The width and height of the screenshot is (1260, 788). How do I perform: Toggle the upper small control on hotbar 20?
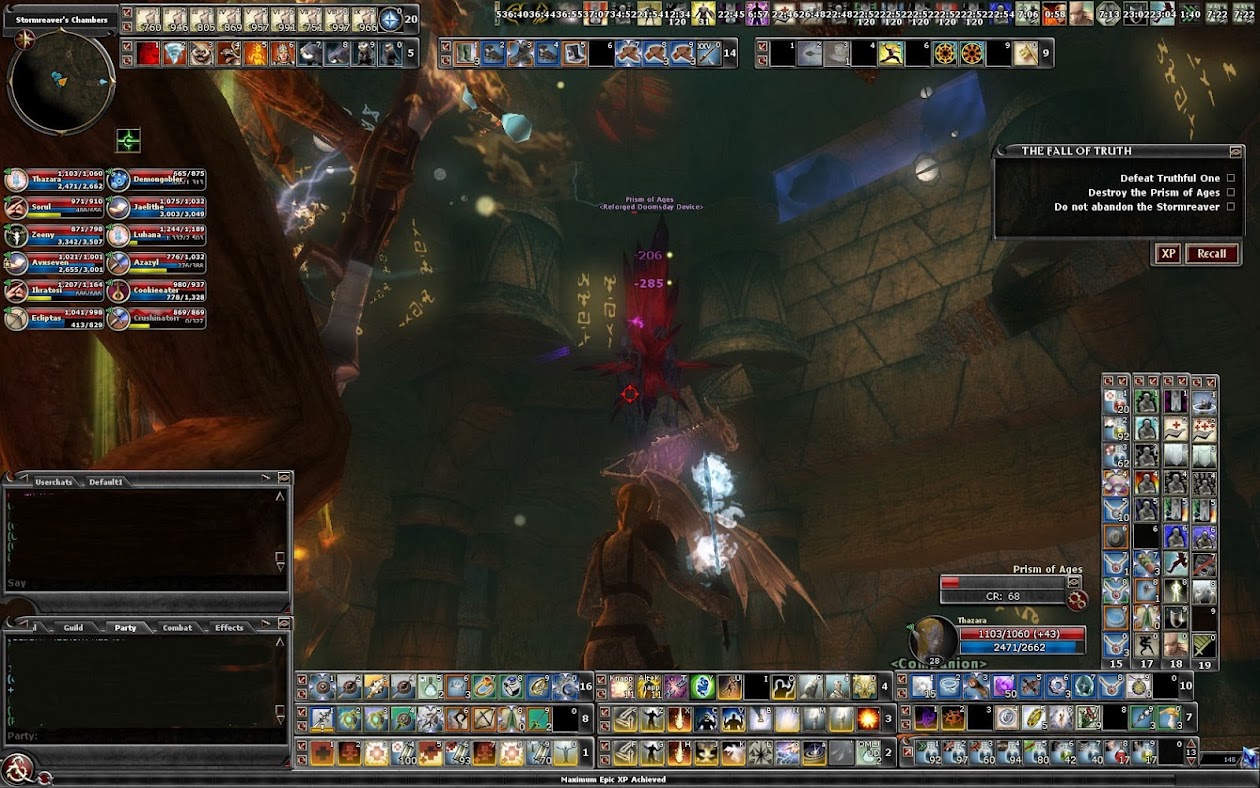[127, 13]
